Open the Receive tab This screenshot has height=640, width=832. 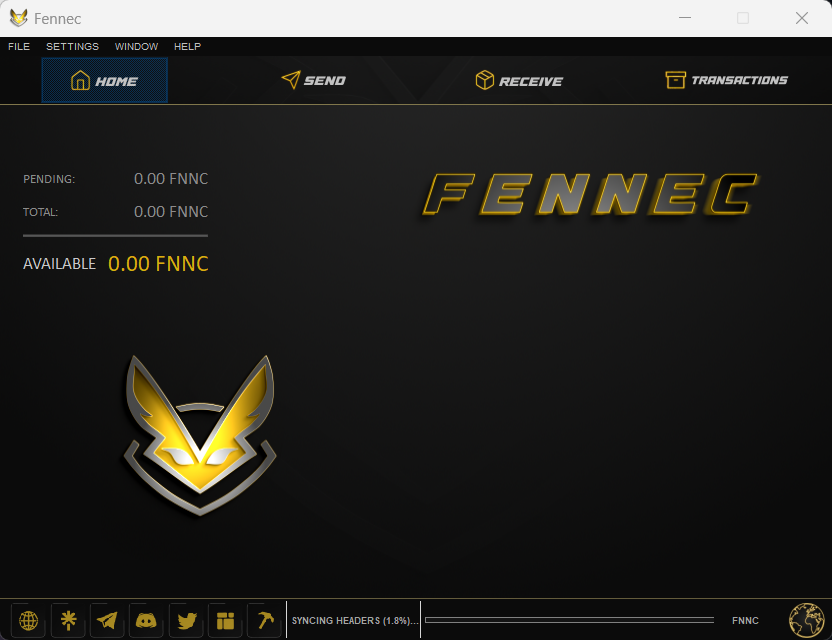click(x=519, y=81)
